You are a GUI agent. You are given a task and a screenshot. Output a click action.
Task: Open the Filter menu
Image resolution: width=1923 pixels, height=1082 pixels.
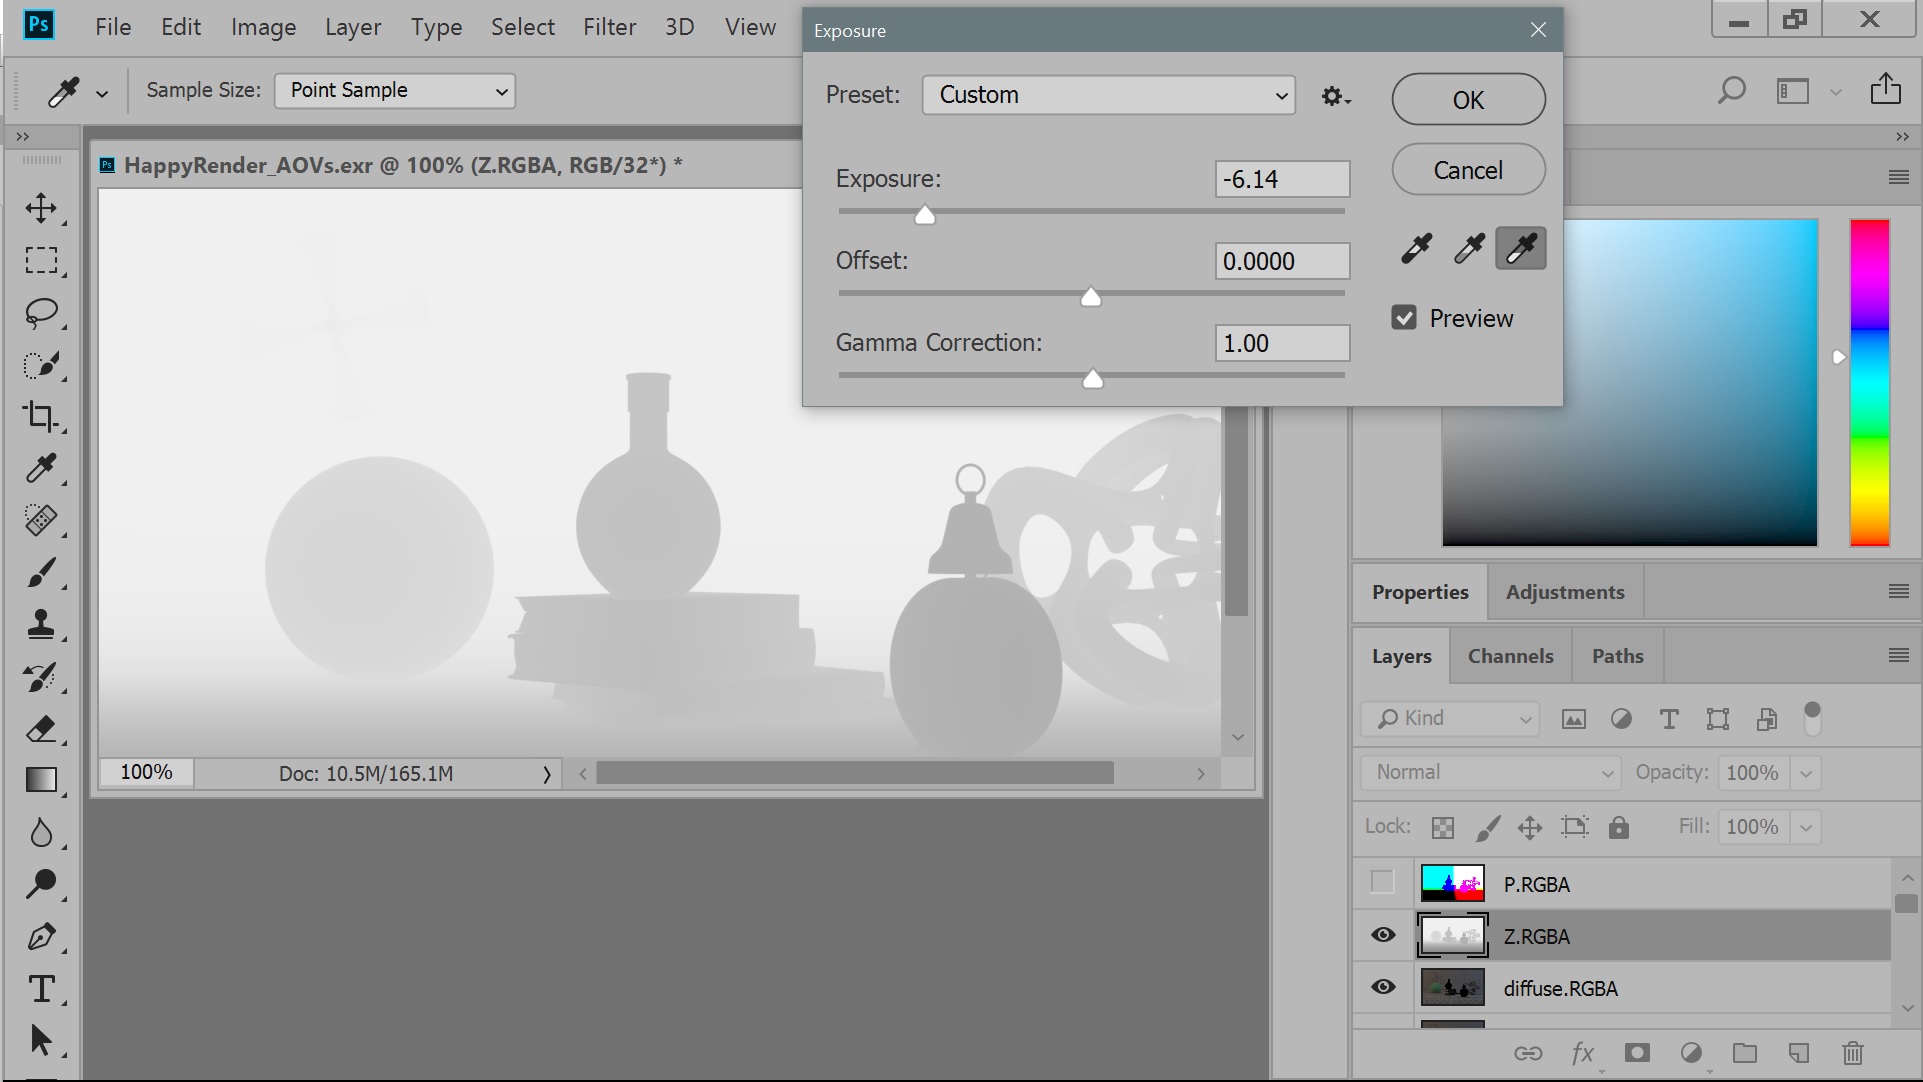[x=609, y=27]
